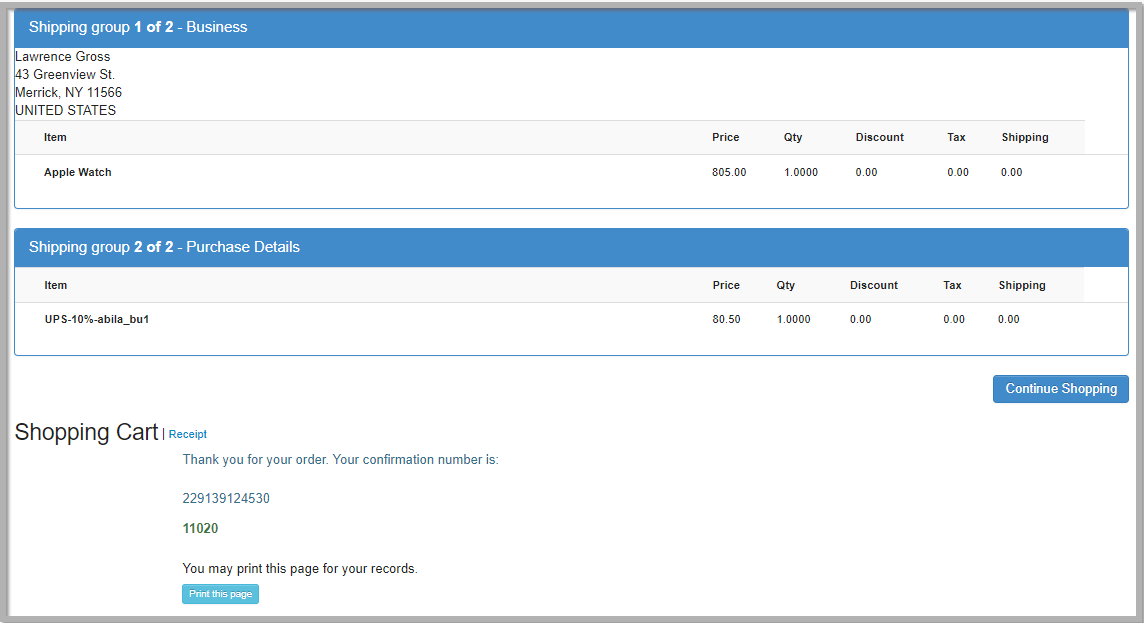Image resolution: width=1144 pixels, height=623 pixels.
Task: Click the Item column header in Business group
Action: tap(55, 137)
